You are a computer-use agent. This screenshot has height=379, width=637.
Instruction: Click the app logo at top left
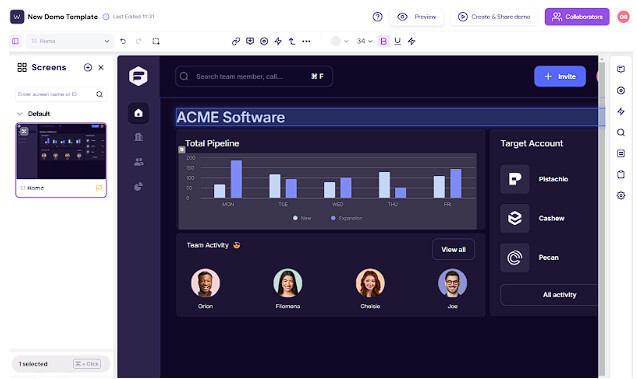(17, 17)
